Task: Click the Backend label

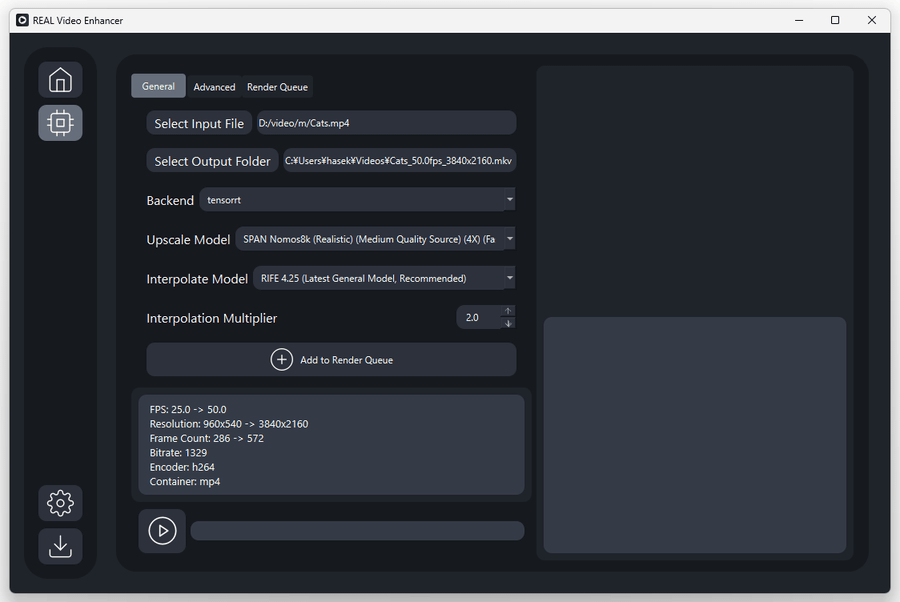Action: 170,200
